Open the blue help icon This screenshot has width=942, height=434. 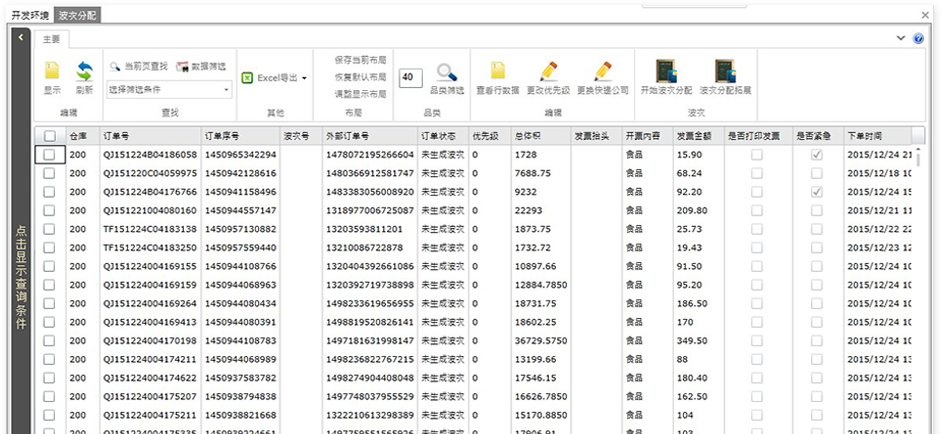coord(918,38)
